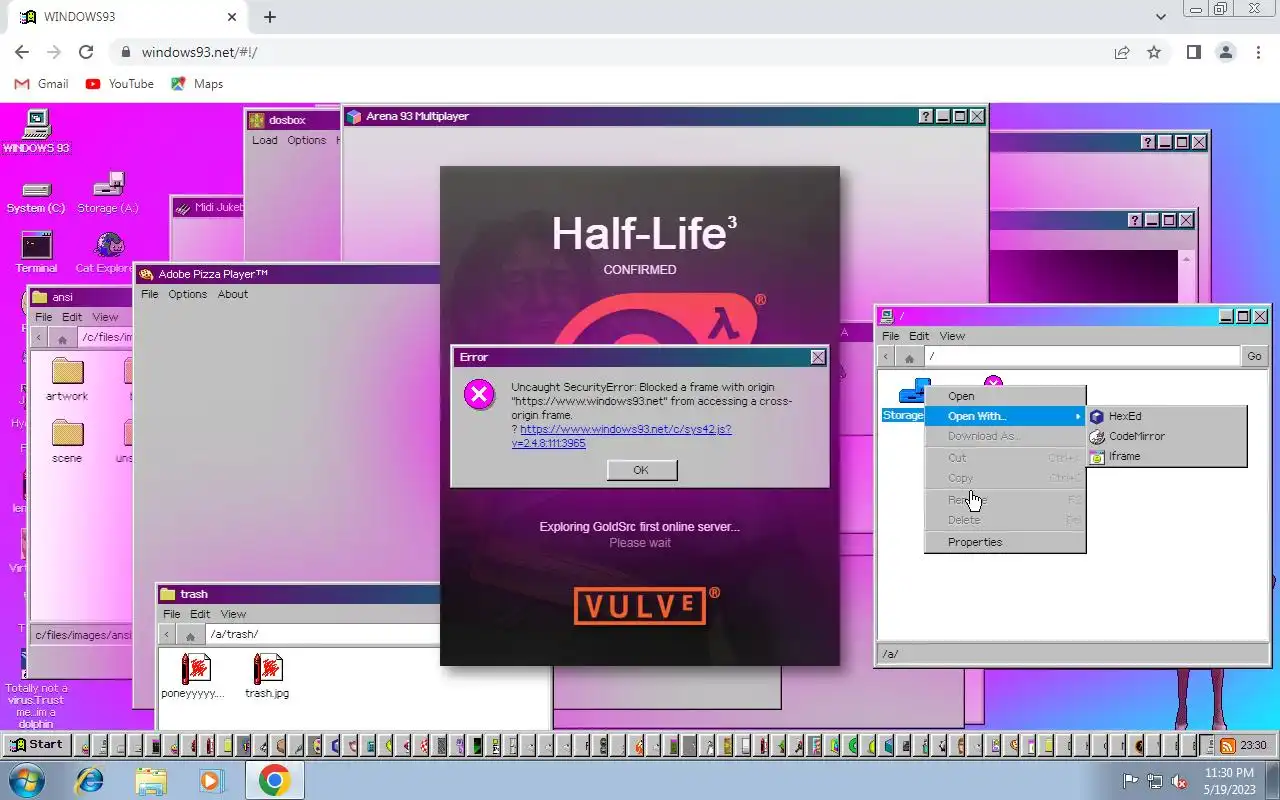Open Edit menu in the trash window

(200, 614)
